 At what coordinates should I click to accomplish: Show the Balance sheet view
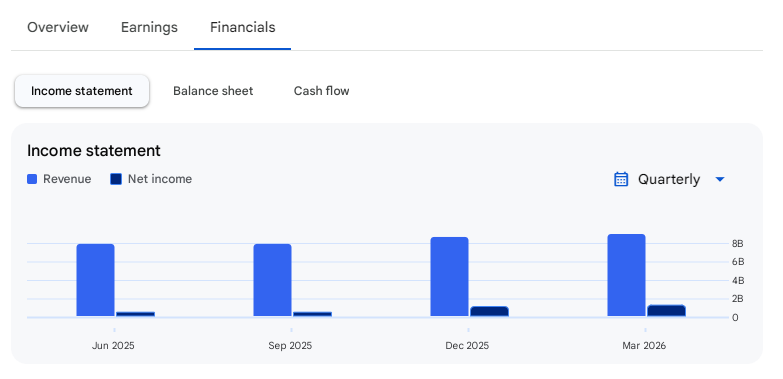(x=213, y=91)
